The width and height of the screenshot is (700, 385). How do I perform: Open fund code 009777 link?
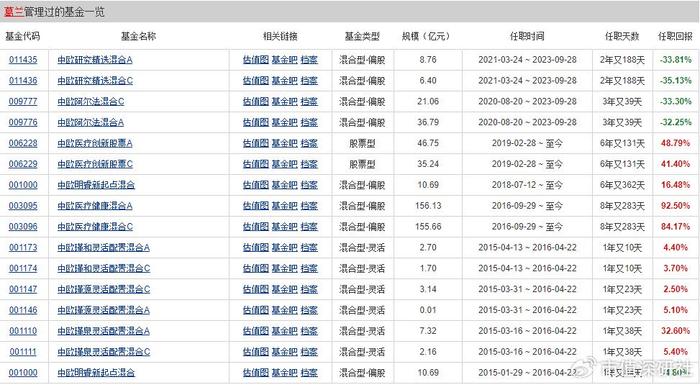[23, 101]
